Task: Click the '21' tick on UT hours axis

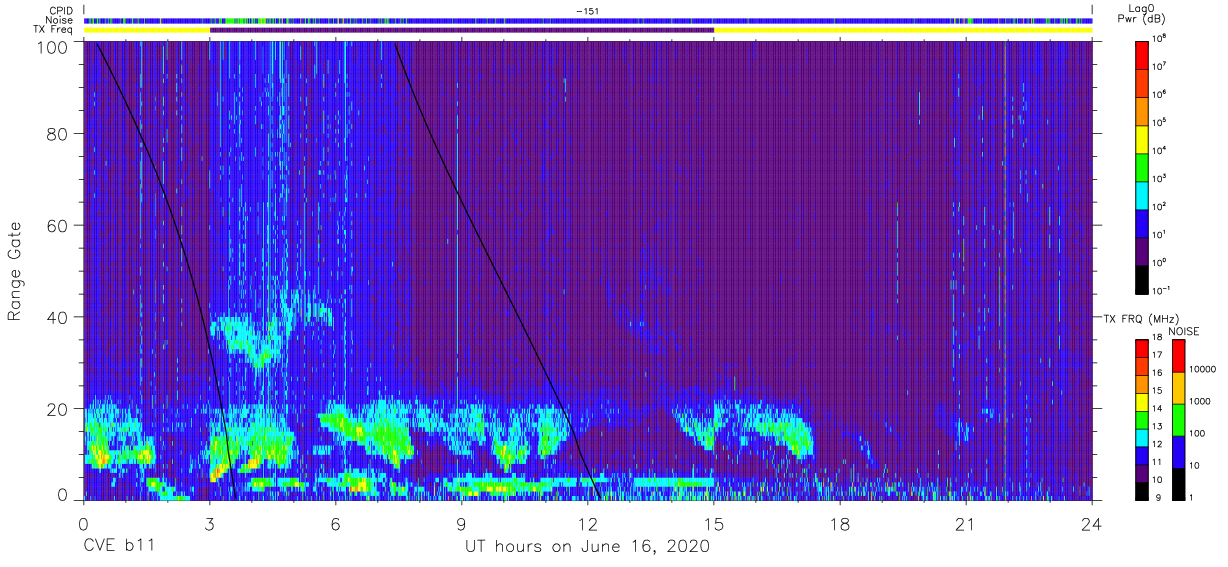Action: [x=966, y=523]
